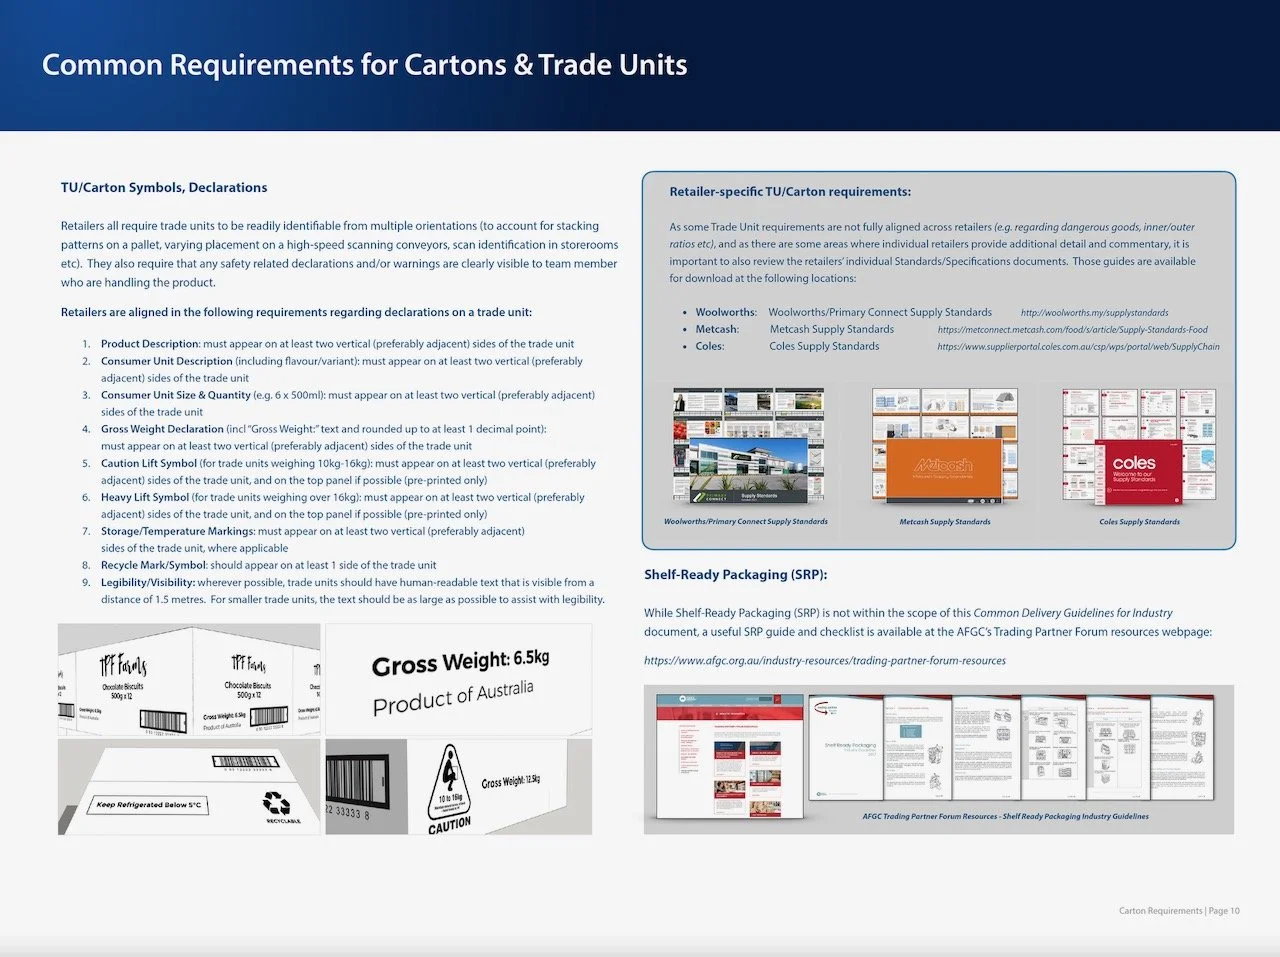Click 'Metcash Supply Standards' bullet text
The width and height of the screenshot is (1280, 957).
click(x=832, y=330)
